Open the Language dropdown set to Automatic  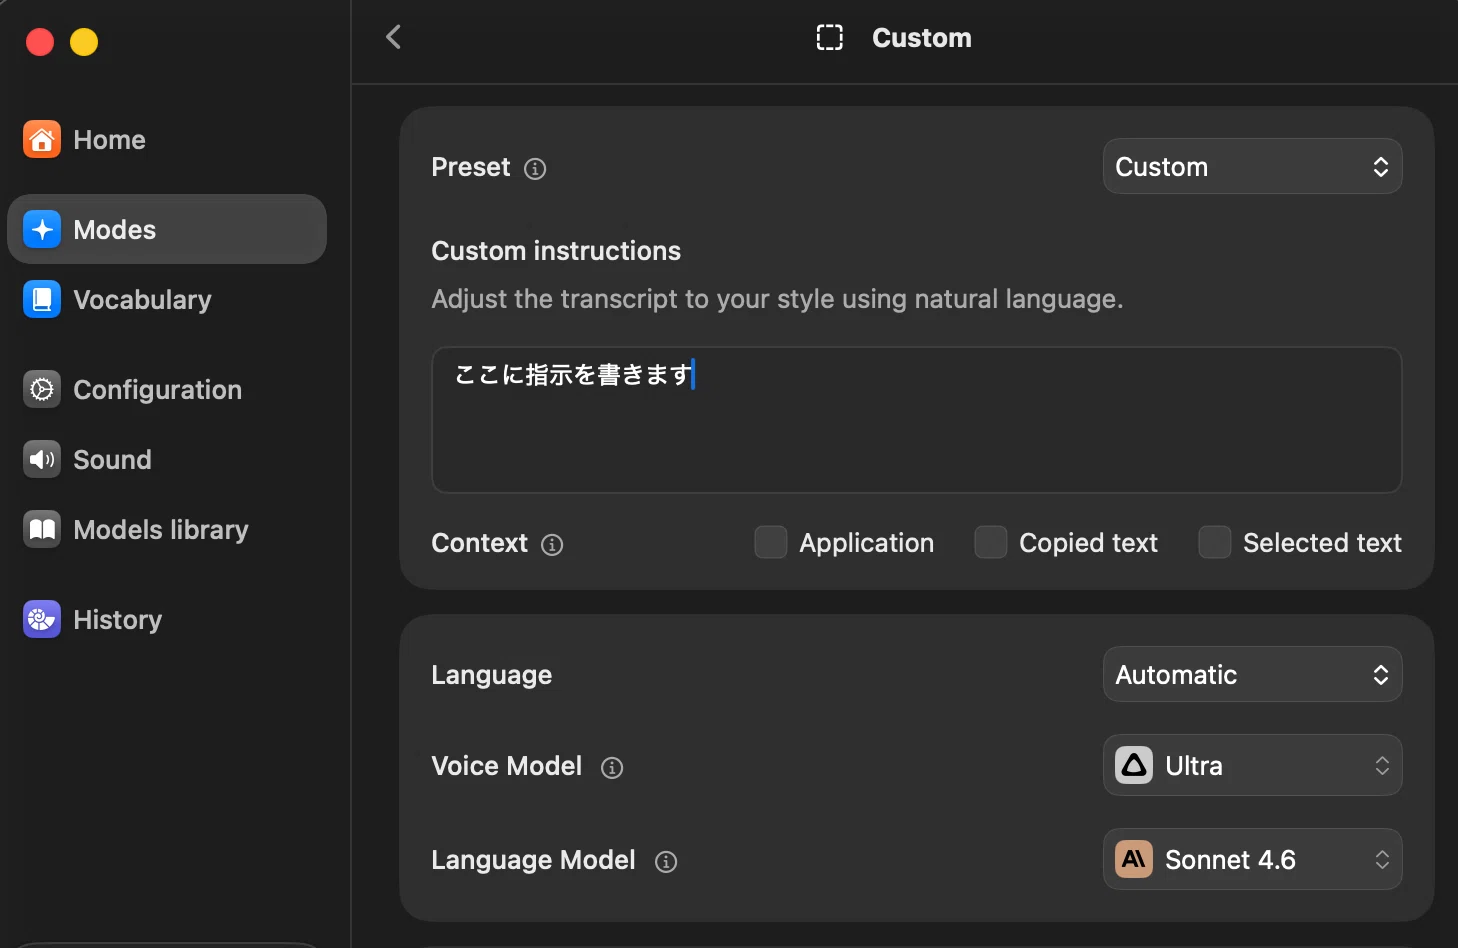(x=1252, y=675)
